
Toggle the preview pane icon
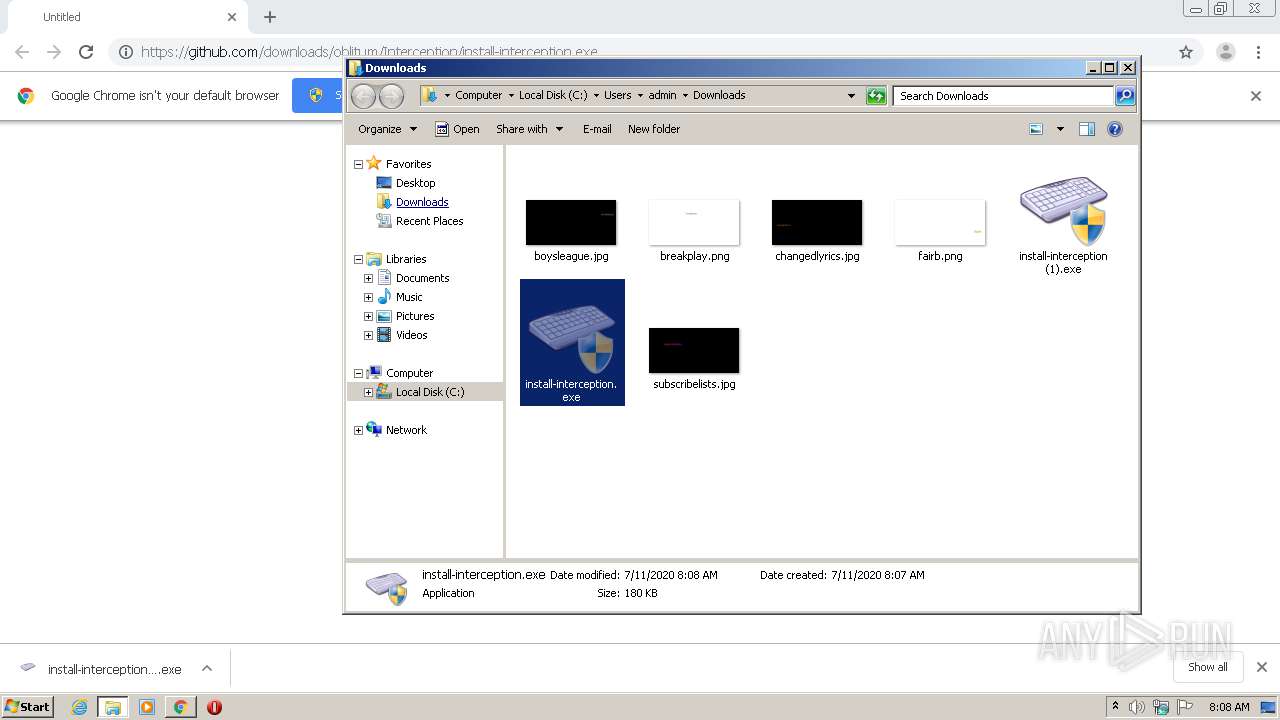click(1087, 129)
